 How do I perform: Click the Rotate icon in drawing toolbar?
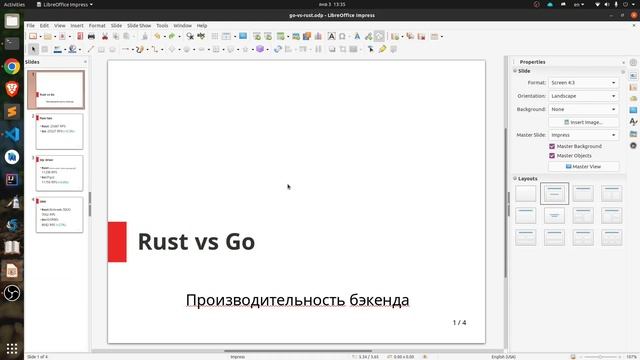[x=278, y=49]
